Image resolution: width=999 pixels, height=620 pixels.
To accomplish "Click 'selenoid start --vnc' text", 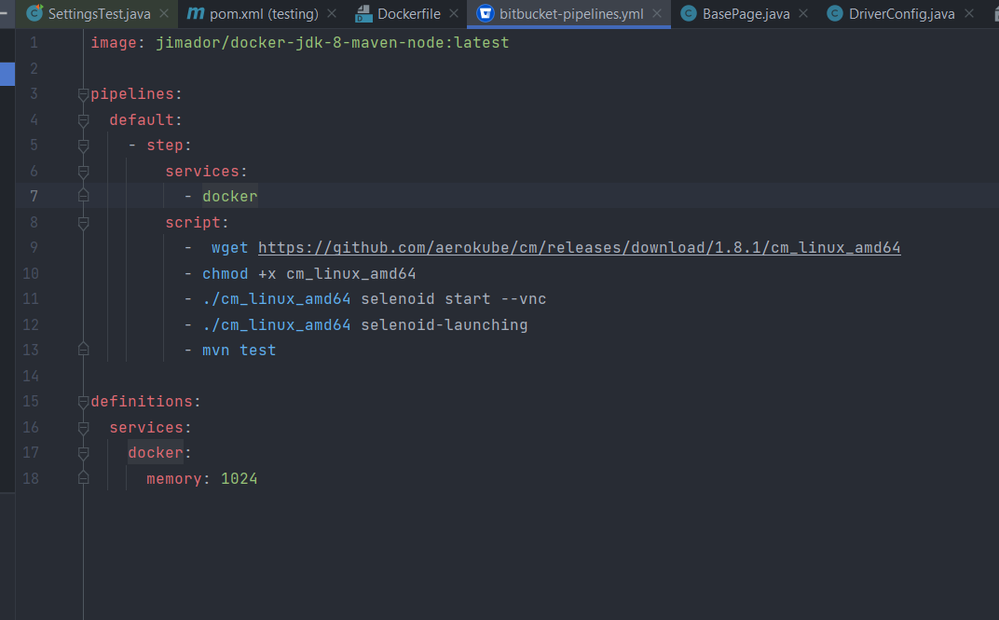I will click(454, 299).
